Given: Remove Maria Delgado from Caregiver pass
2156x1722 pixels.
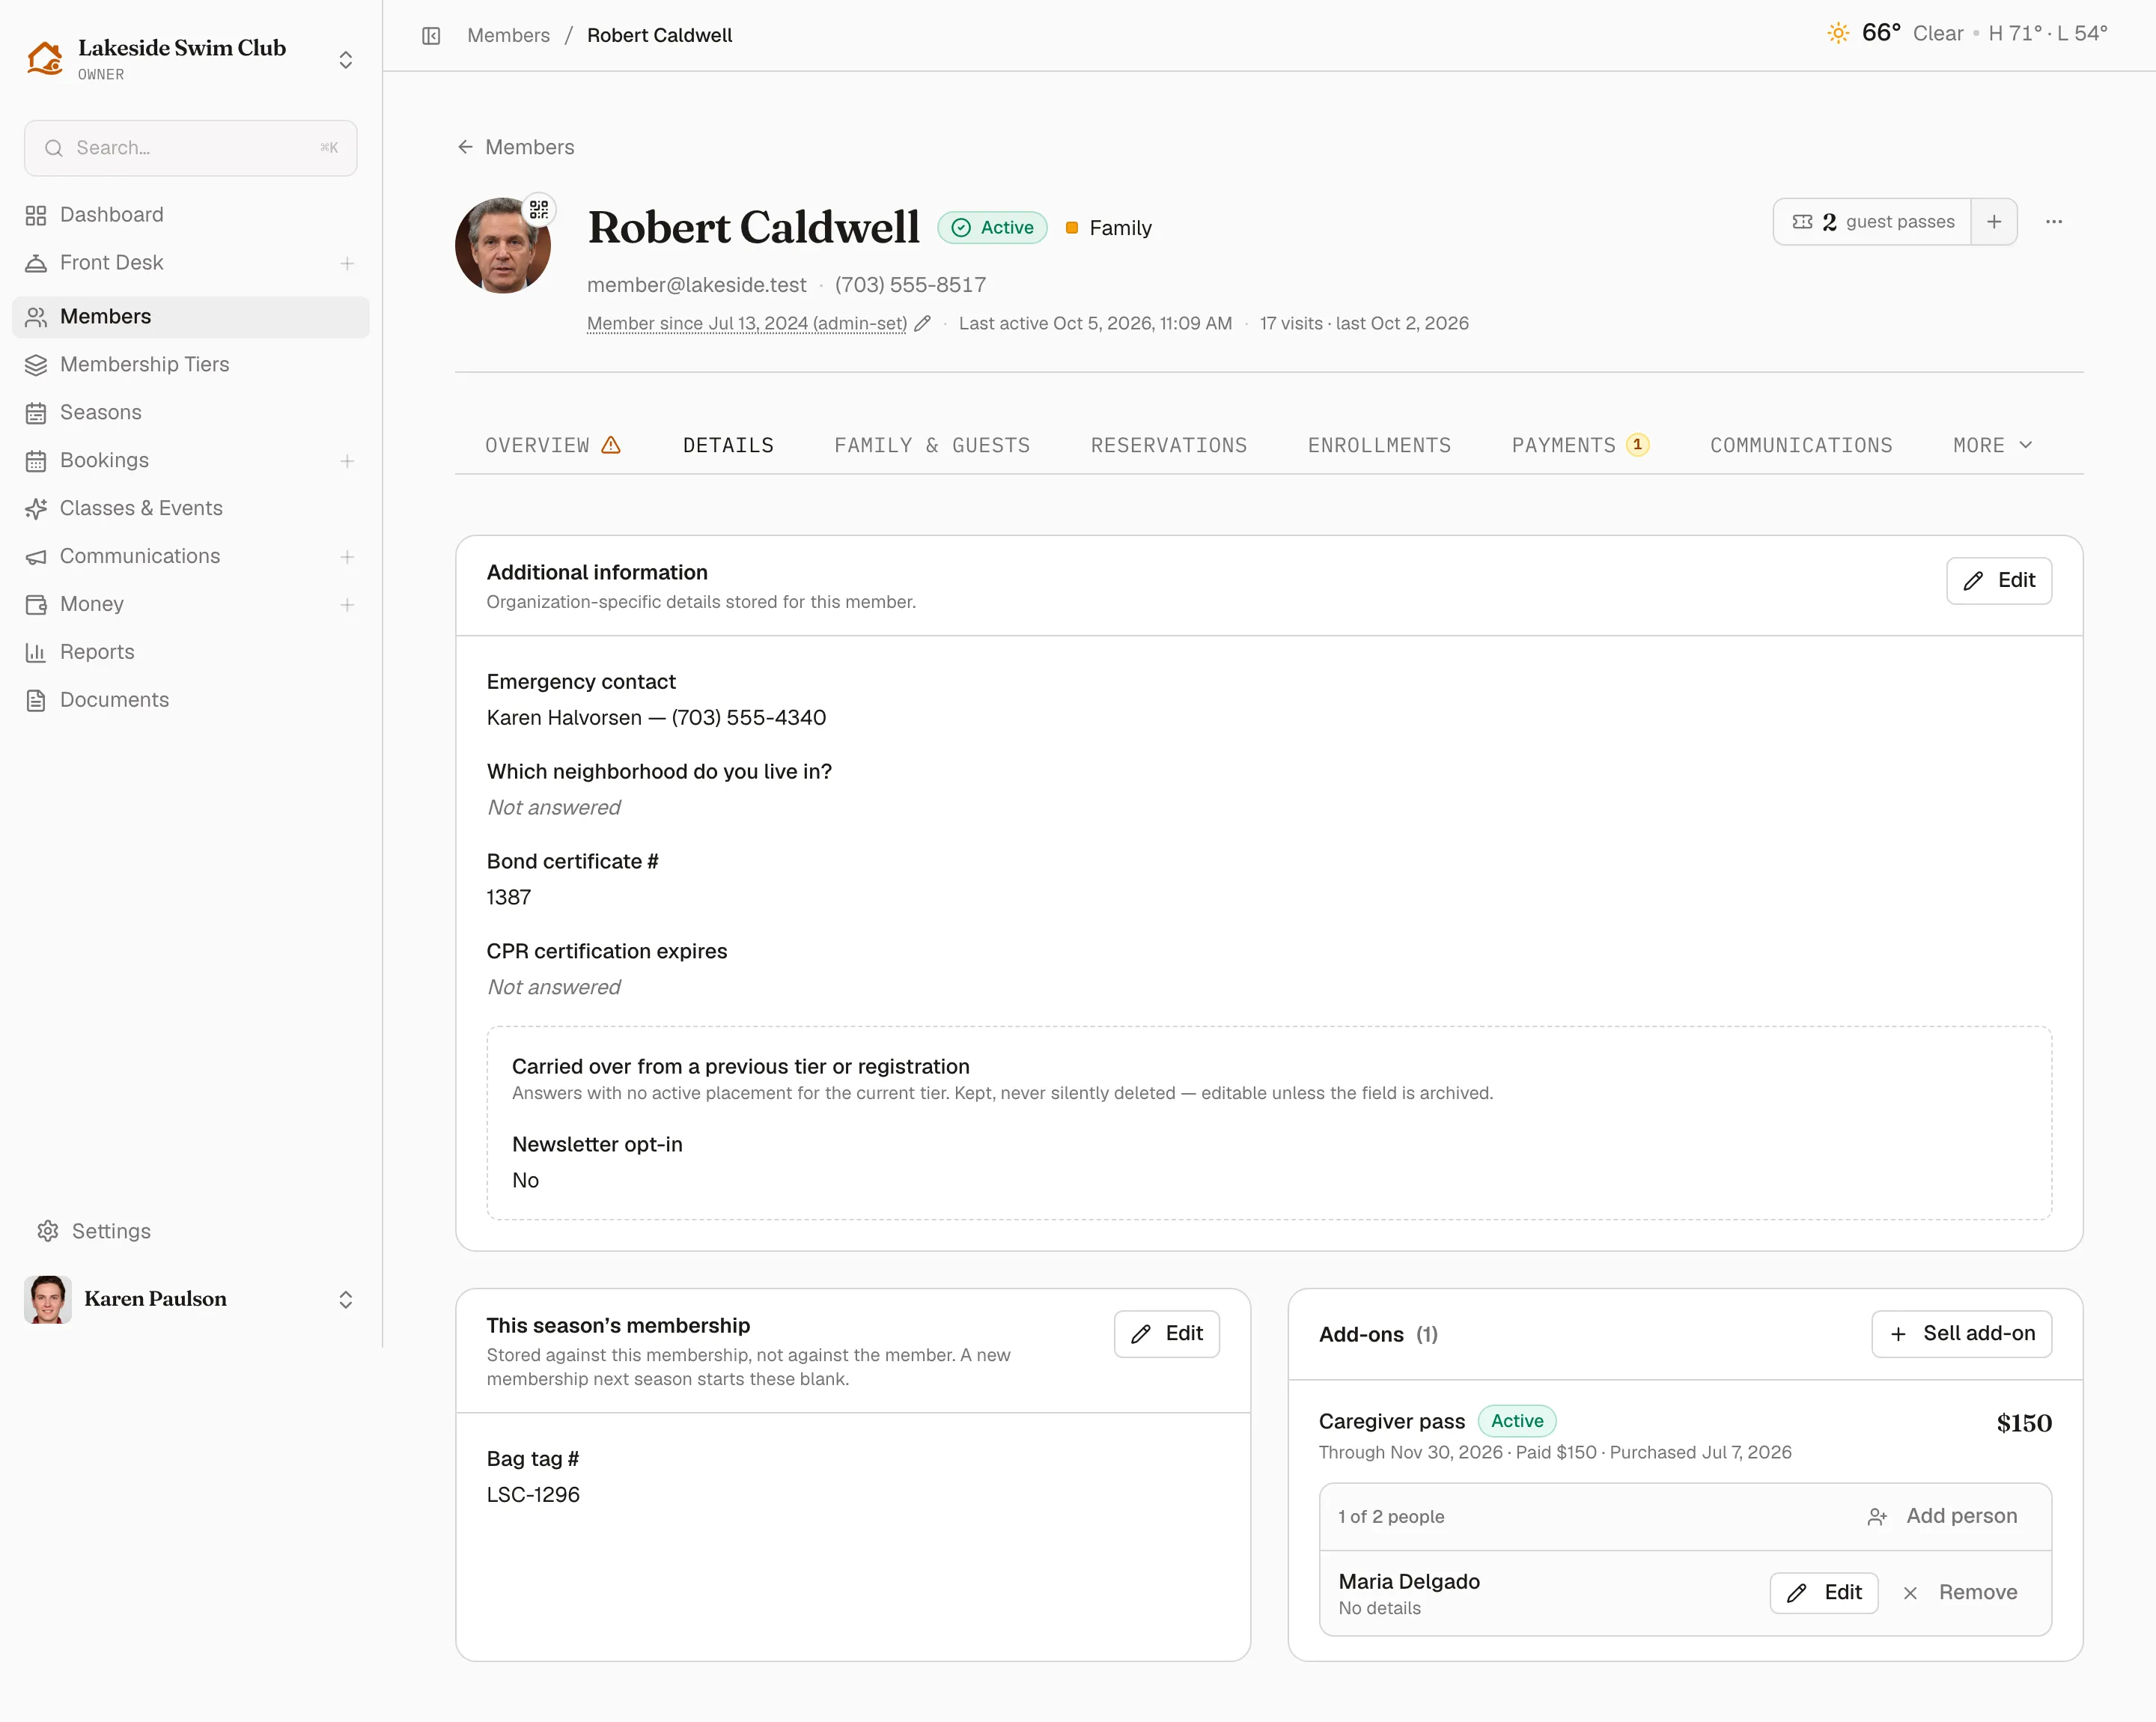Looking at the screenshot, I should click(1960, 1592).
